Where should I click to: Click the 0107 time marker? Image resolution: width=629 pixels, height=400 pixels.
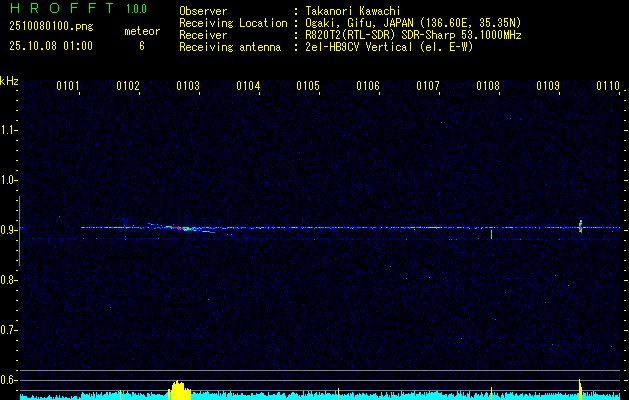tap(428, 86)
